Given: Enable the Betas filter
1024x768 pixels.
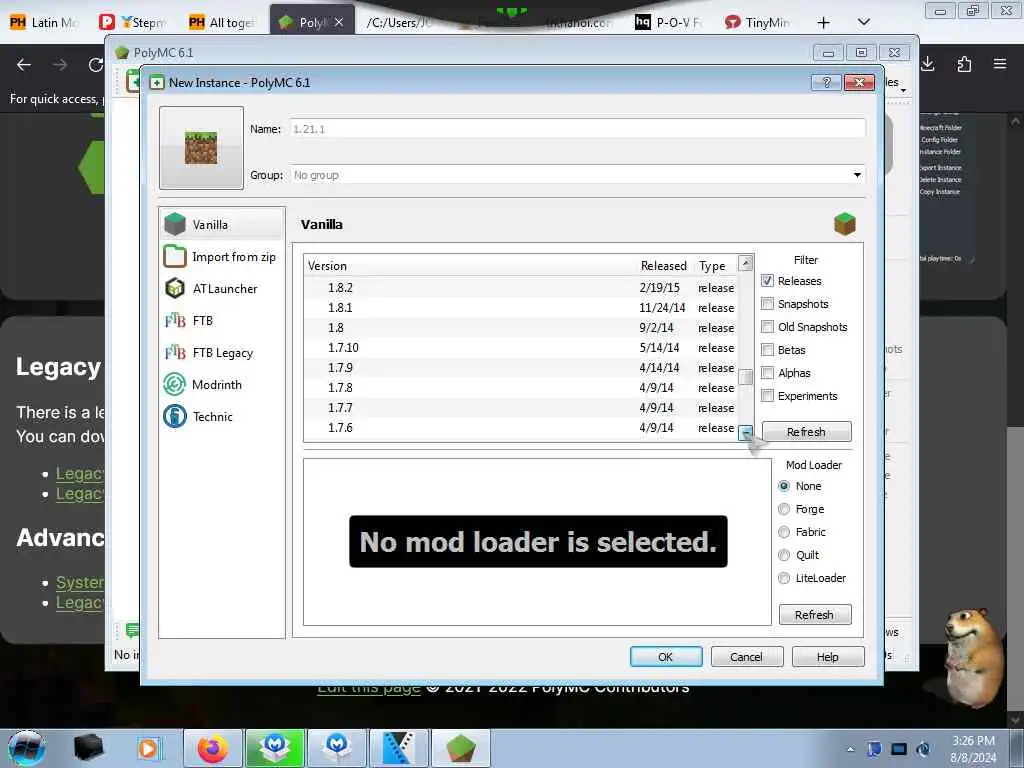Looking at the screenshot, I should coord(767,350).
